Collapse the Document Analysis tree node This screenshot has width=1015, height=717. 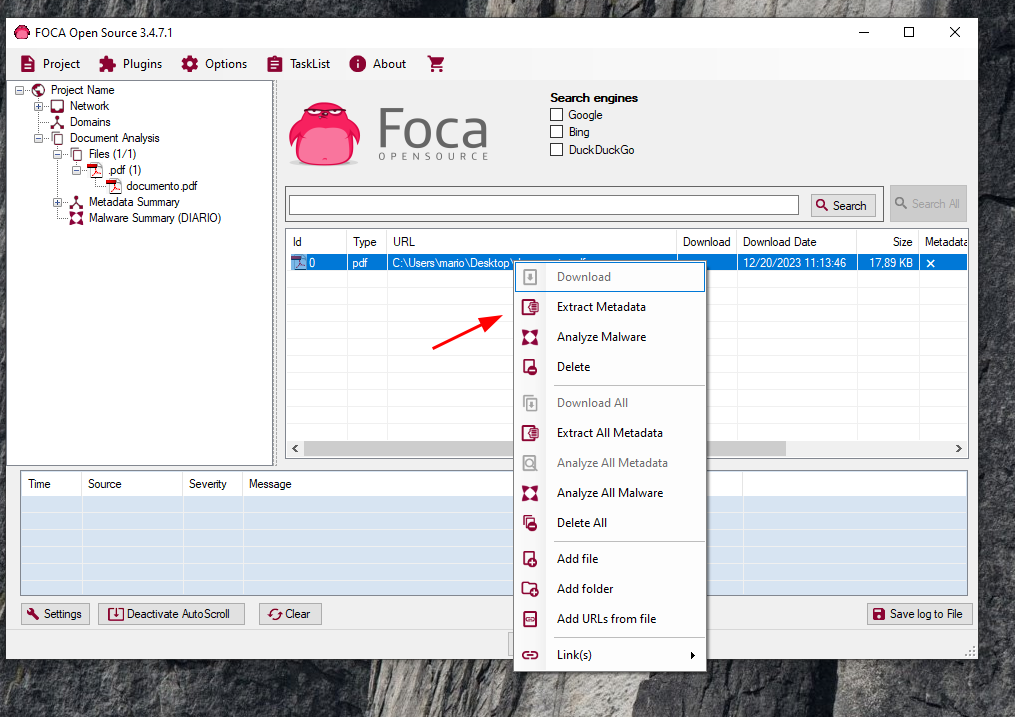pyautogui.click(x=39, y=138)
